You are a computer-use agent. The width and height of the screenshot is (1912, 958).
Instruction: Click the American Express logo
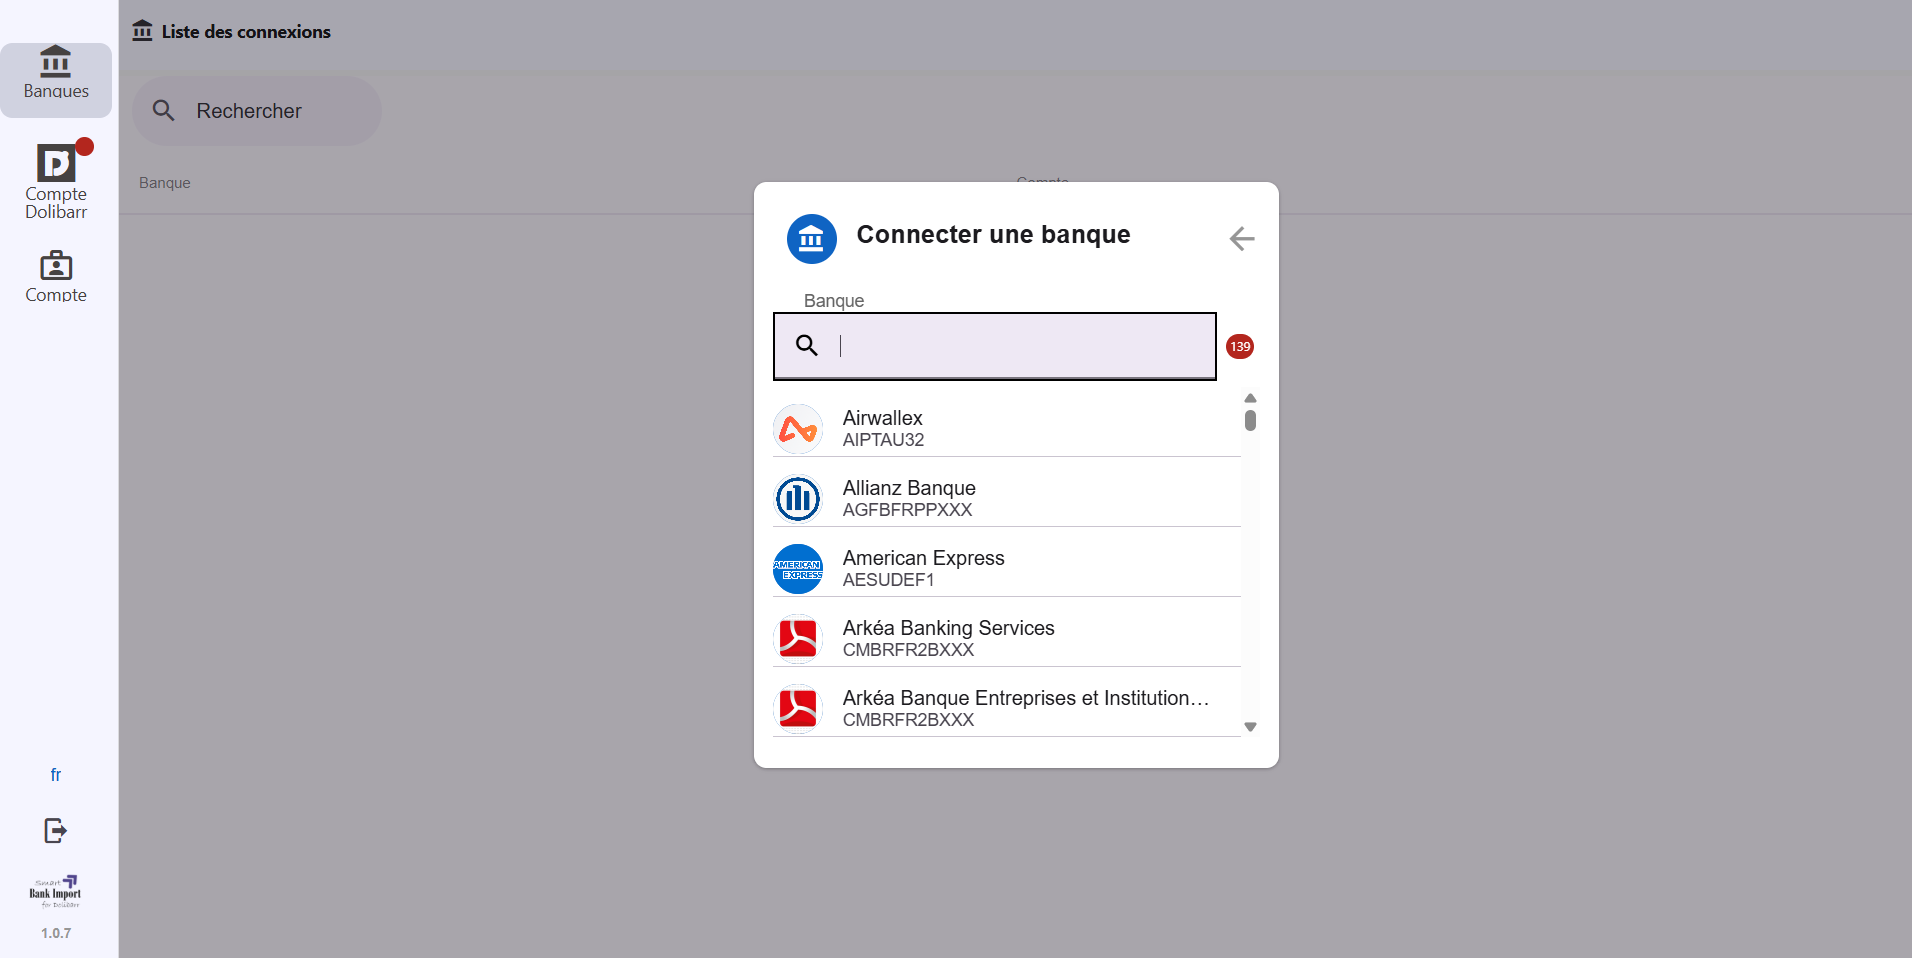(798, 568)
